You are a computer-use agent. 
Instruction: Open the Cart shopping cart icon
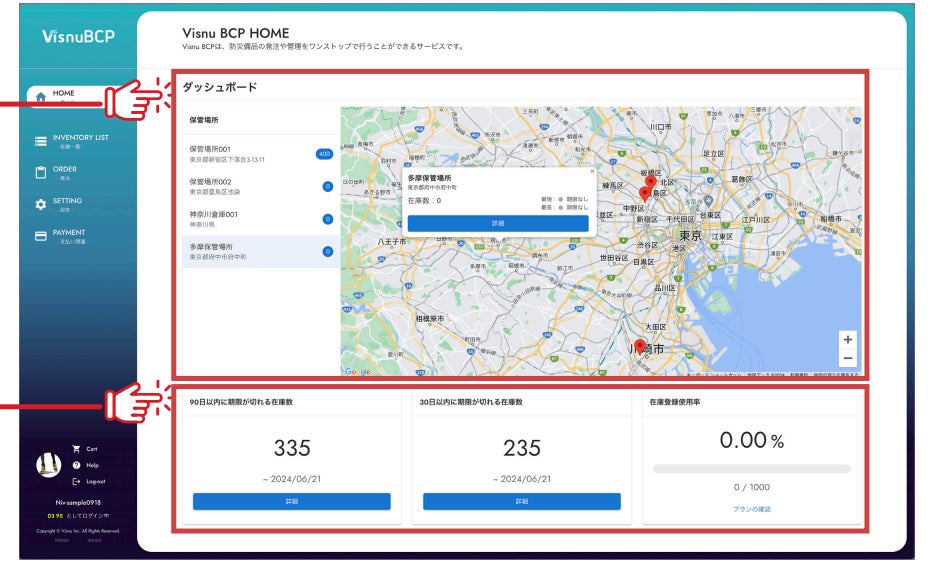(76, 449)
